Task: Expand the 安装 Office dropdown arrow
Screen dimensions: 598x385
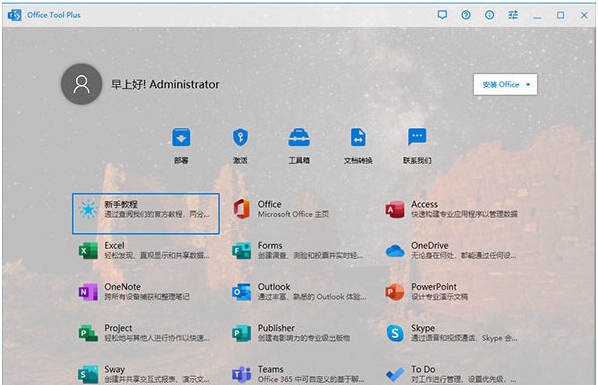Action: pos(528,84)
